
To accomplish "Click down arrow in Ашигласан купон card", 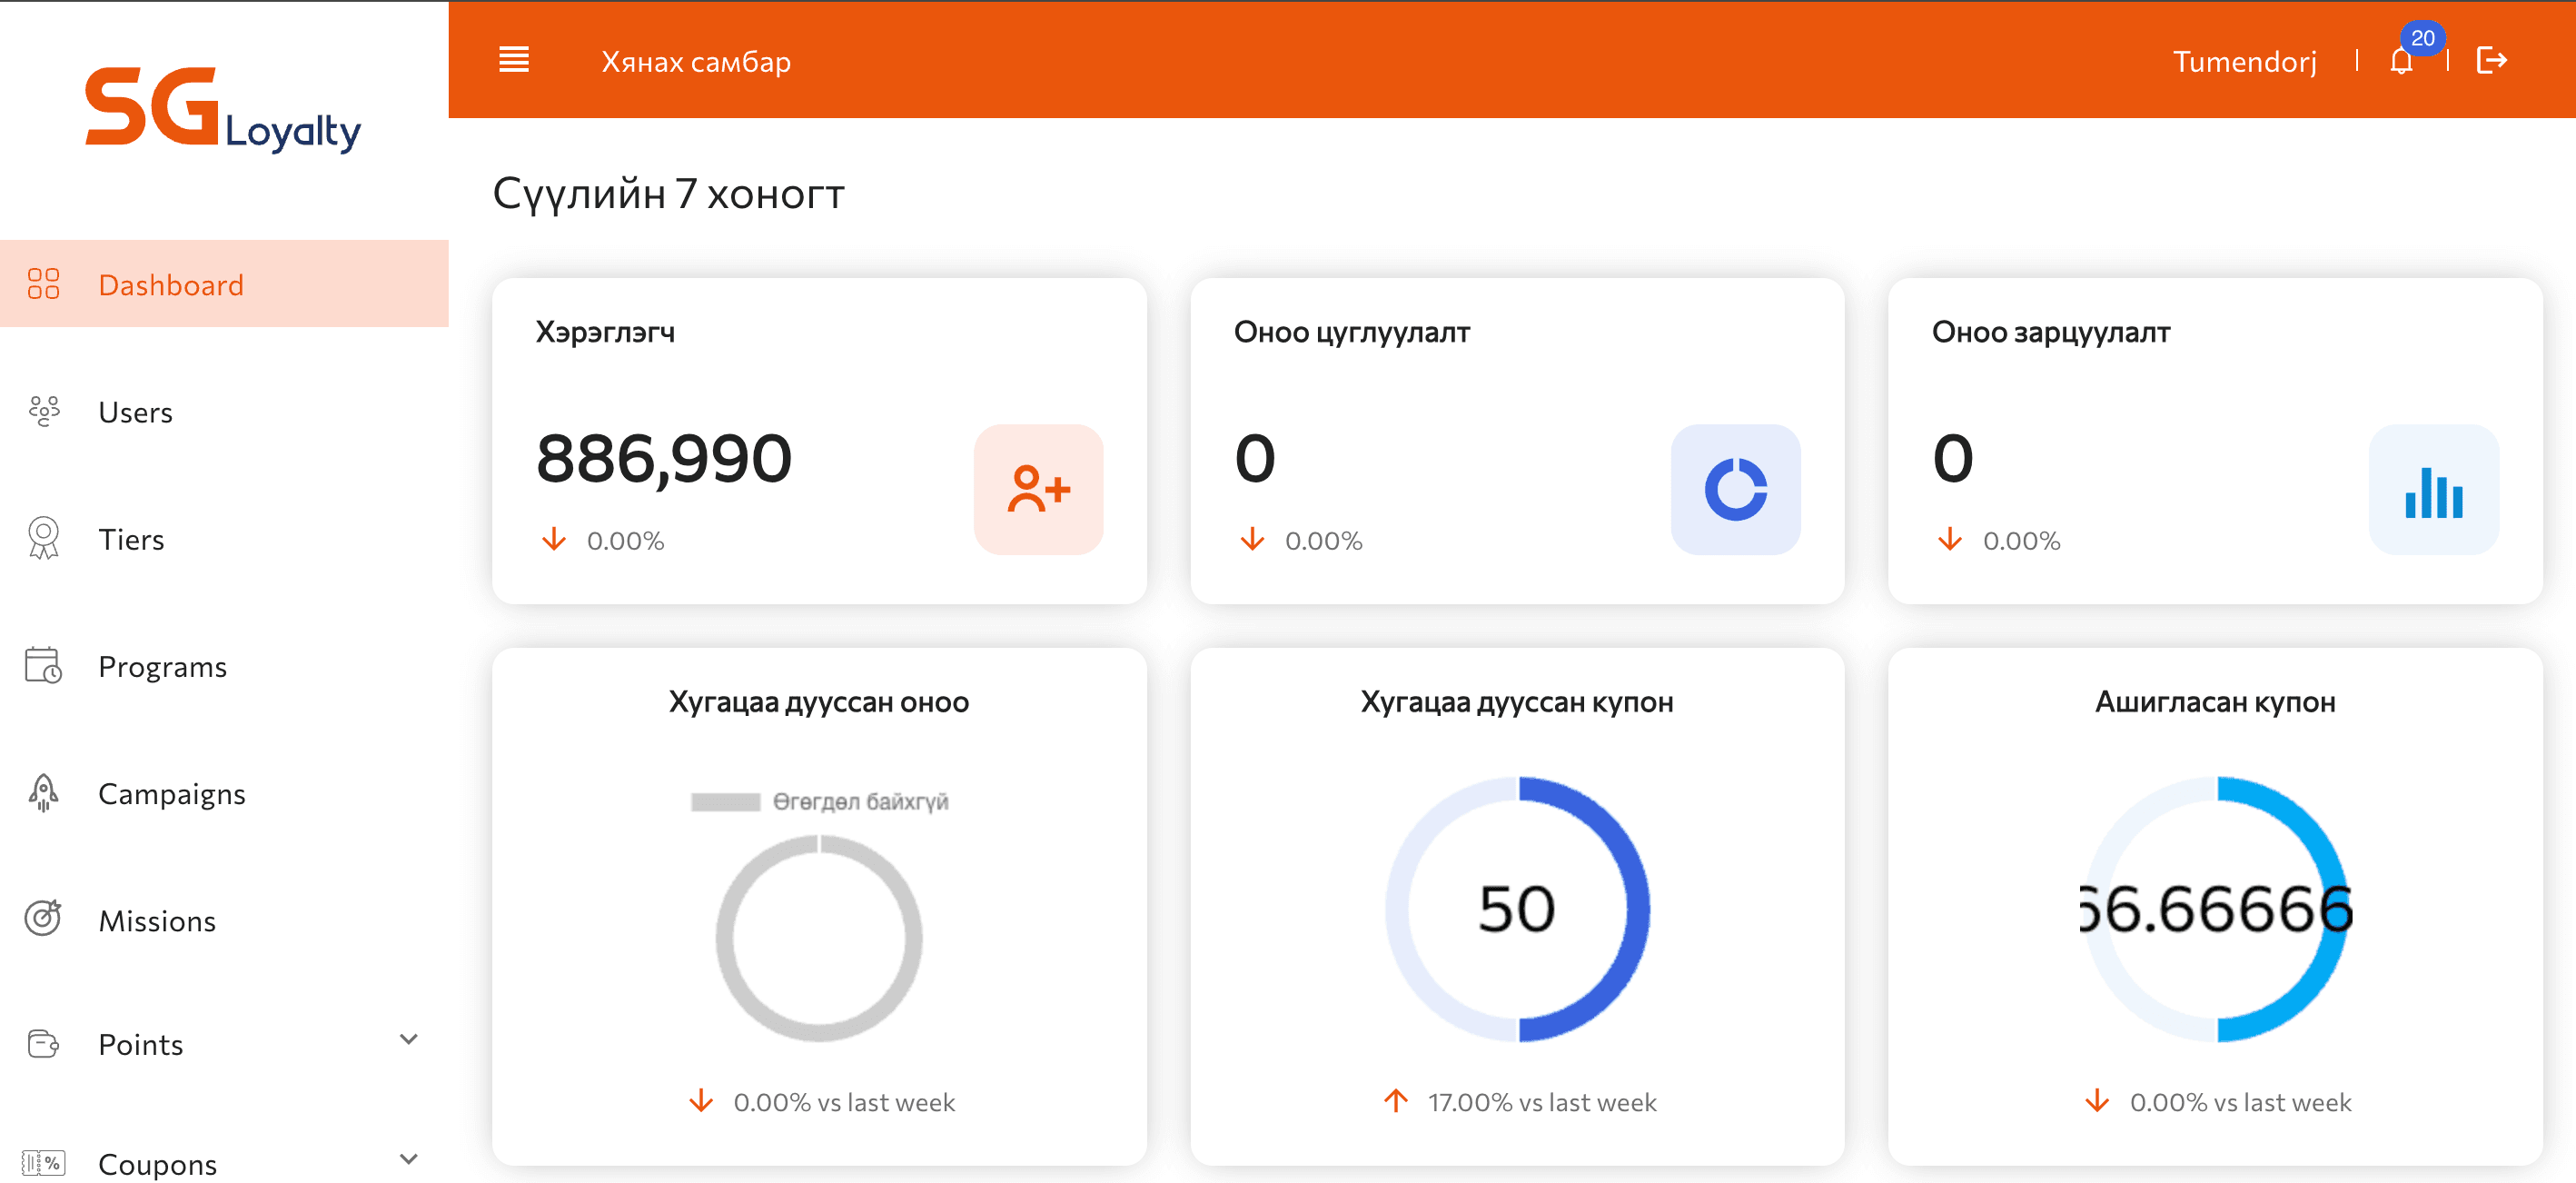I will [2097, 1100].
